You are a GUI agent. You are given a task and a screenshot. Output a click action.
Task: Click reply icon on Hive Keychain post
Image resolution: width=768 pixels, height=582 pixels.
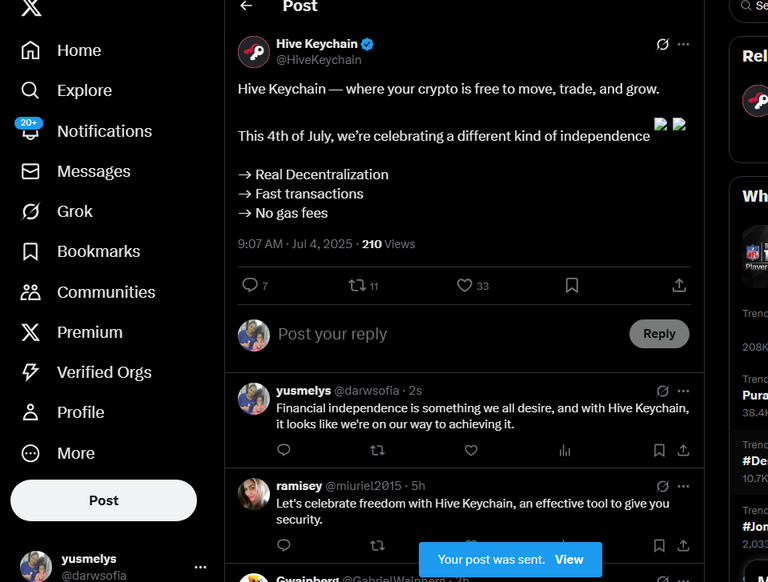(x=250, y=285)
